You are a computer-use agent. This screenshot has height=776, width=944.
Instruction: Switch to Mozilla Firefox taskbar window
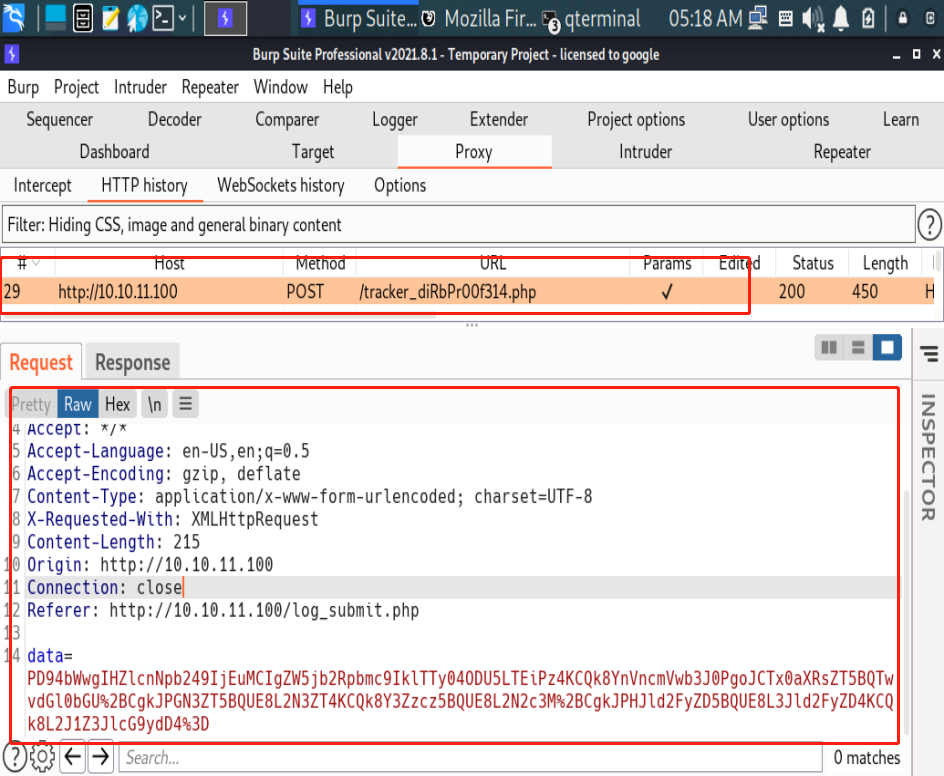coord(479,19)
